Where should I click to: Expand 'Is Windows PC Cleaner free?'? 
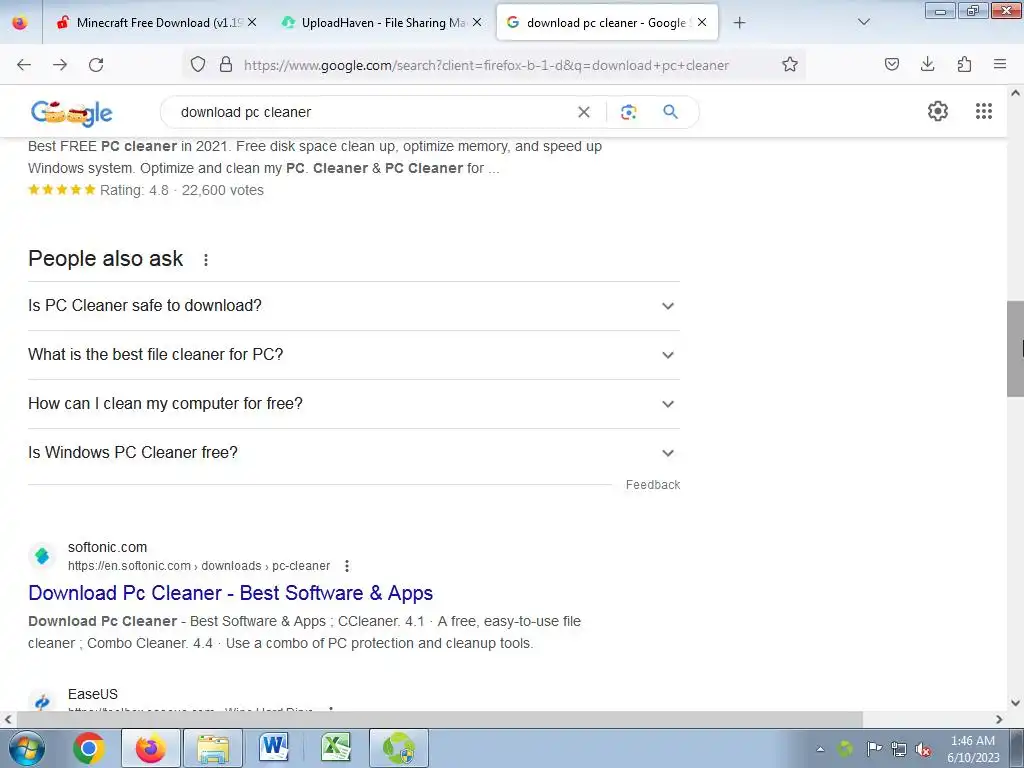[353, 453]
